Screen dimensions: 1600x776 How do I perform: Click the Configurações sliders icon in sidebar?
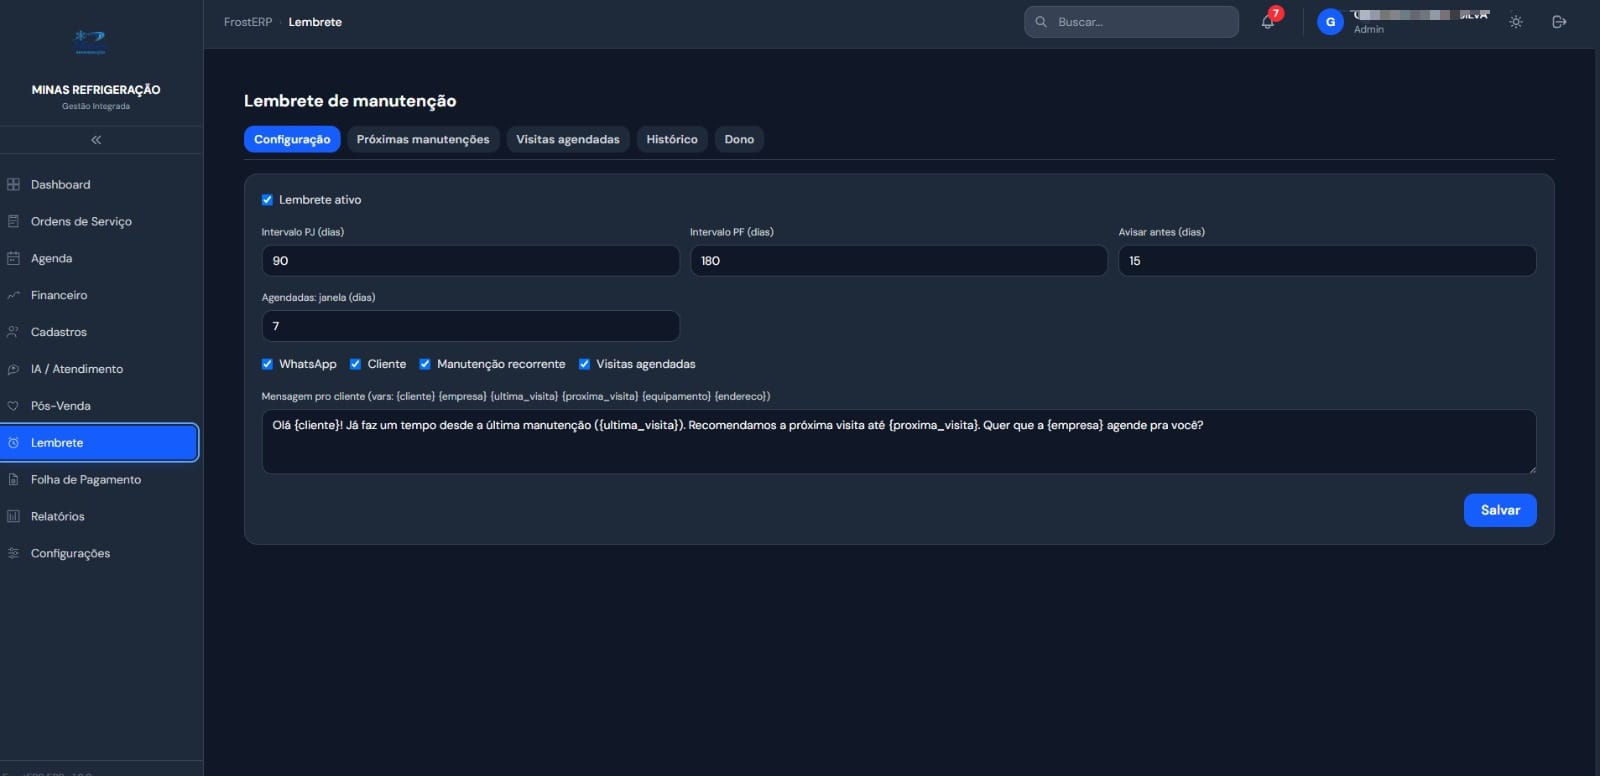tap(13, 553)
